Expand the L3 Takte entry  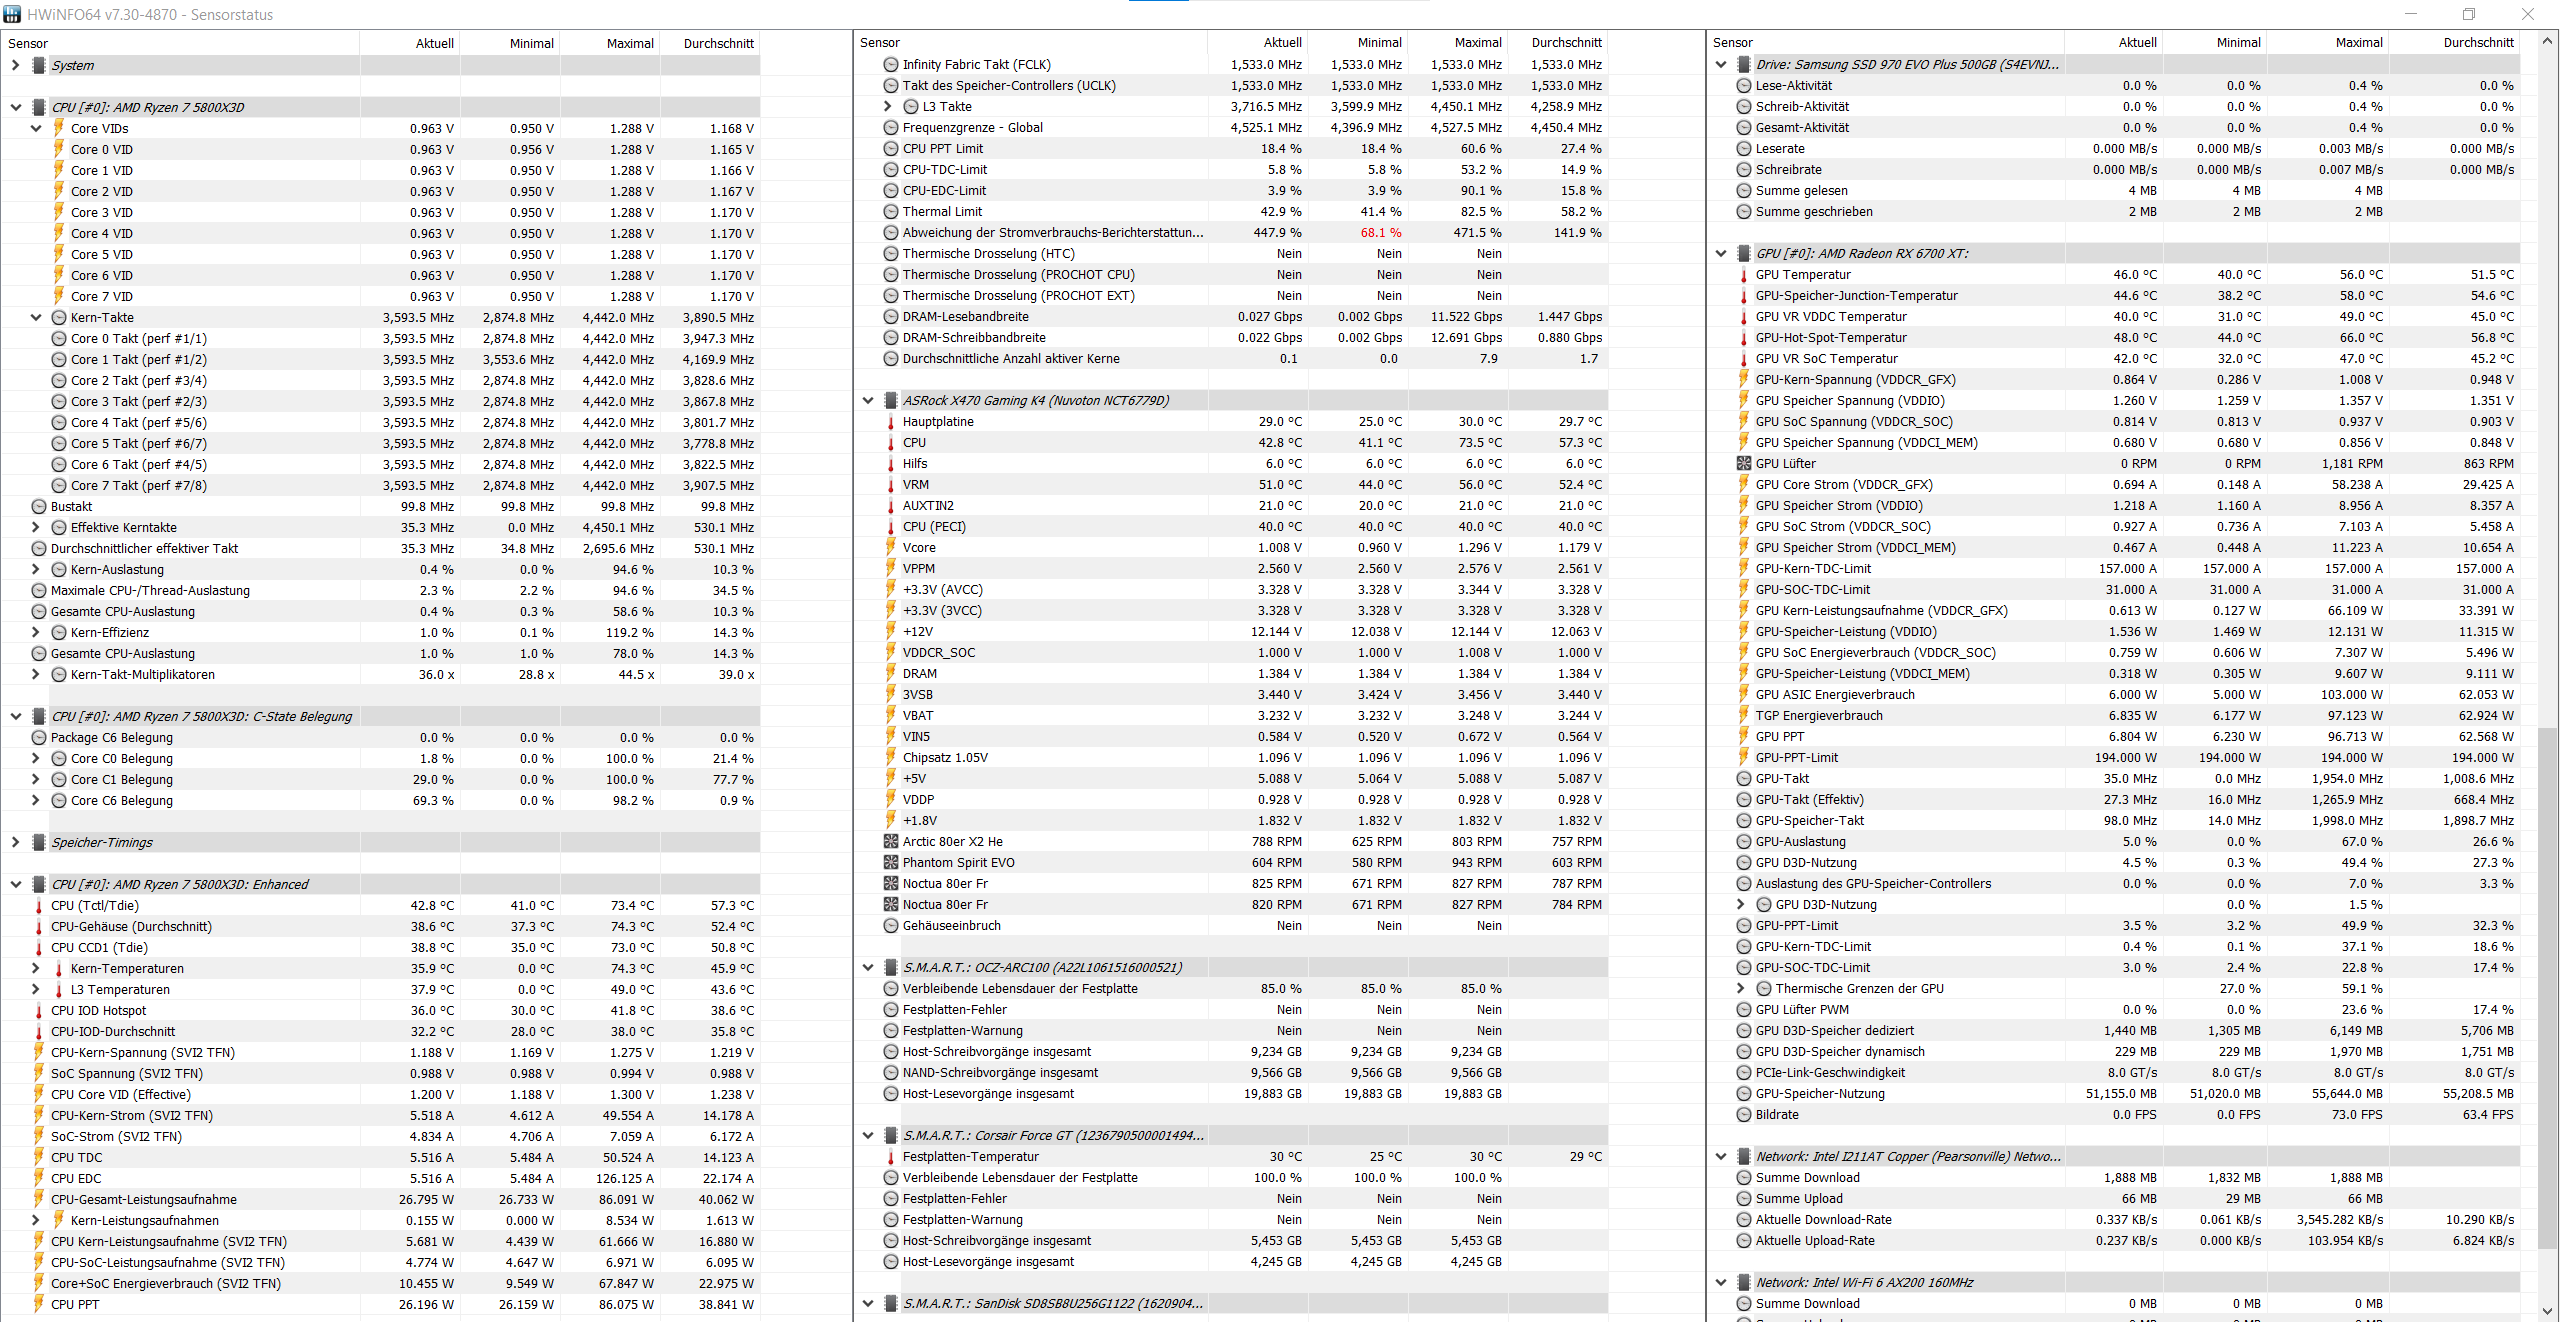tap(887, 106)
